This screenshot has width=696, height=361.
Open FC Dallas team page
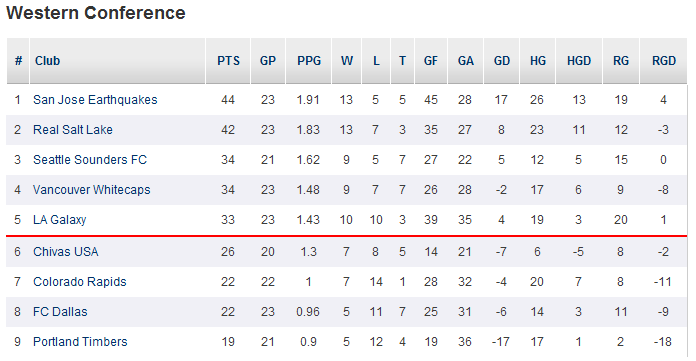click(60, 312)
